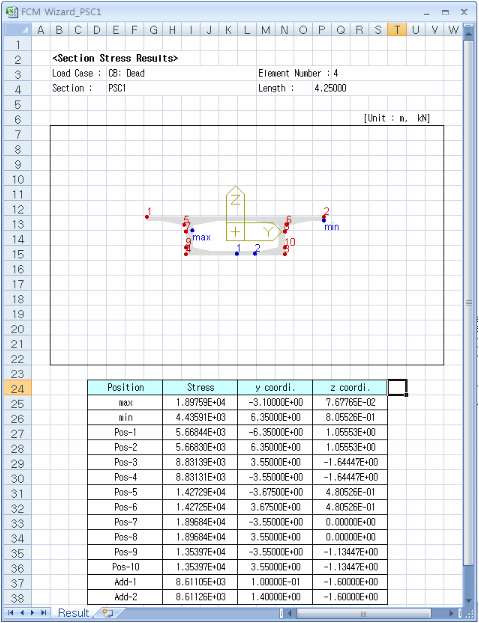479x623 pixels.
Task: Click vertical scrollbar up arrow
Action: point(469,33)
